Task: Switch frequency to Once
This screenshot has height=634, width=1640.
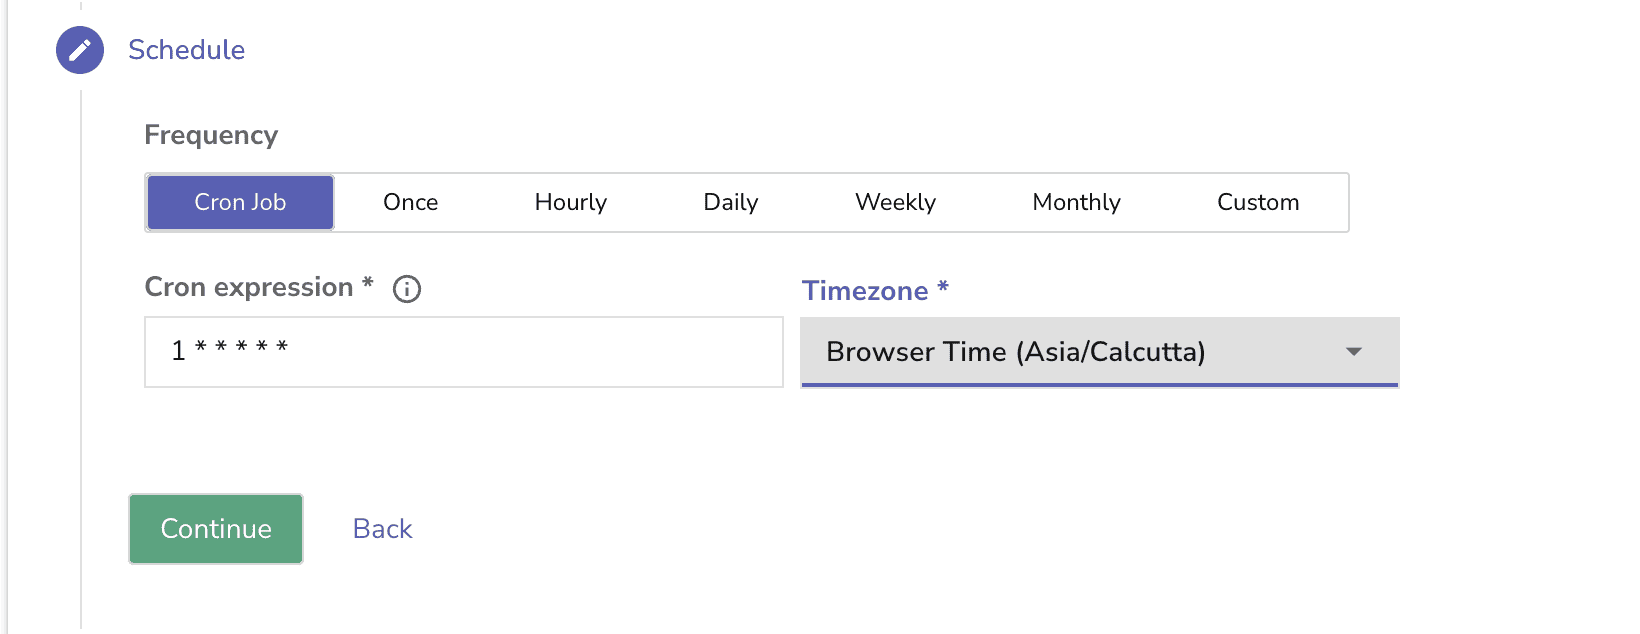Action: pyautogui.click(x=410, y=202)
